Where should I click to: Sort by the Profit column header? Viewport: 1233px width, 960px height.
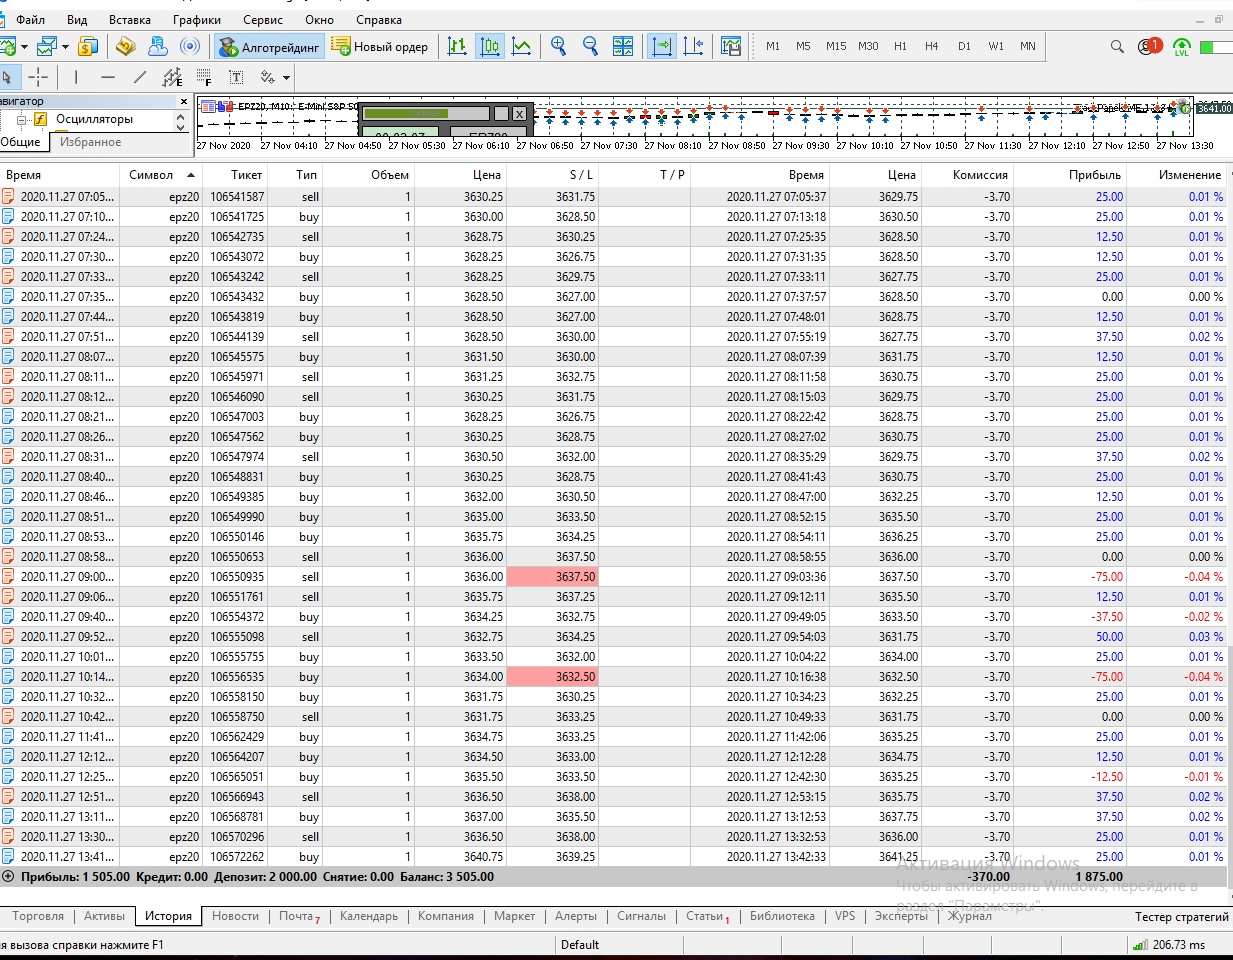(x=1094, y=174)
